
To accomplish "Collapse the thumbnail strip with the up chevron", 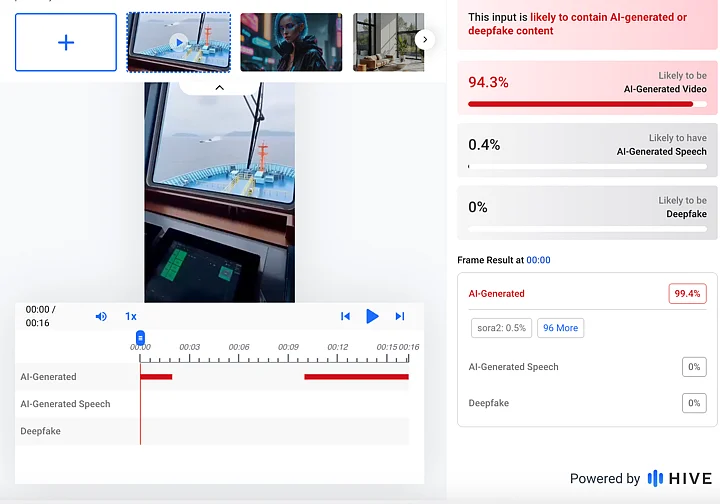I will (x=220, y=88).
